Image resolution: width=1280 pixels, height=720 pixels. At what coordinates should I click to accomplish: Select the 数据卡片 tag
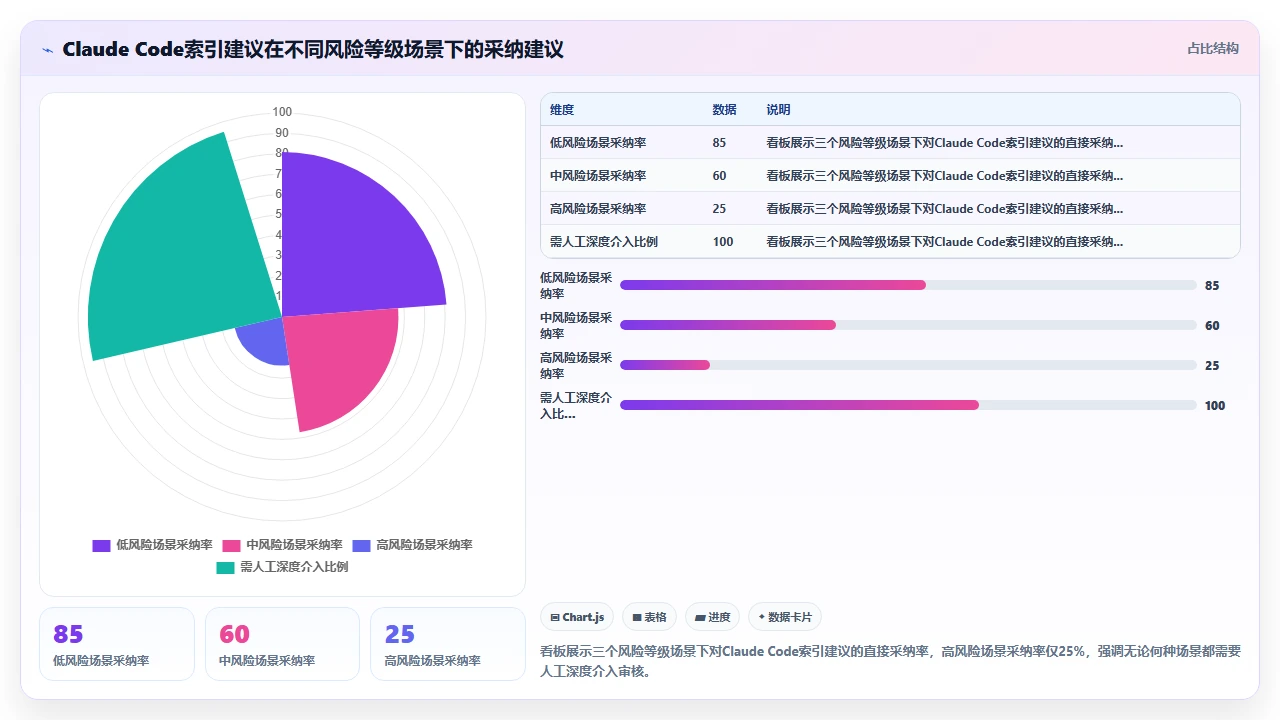785,617
